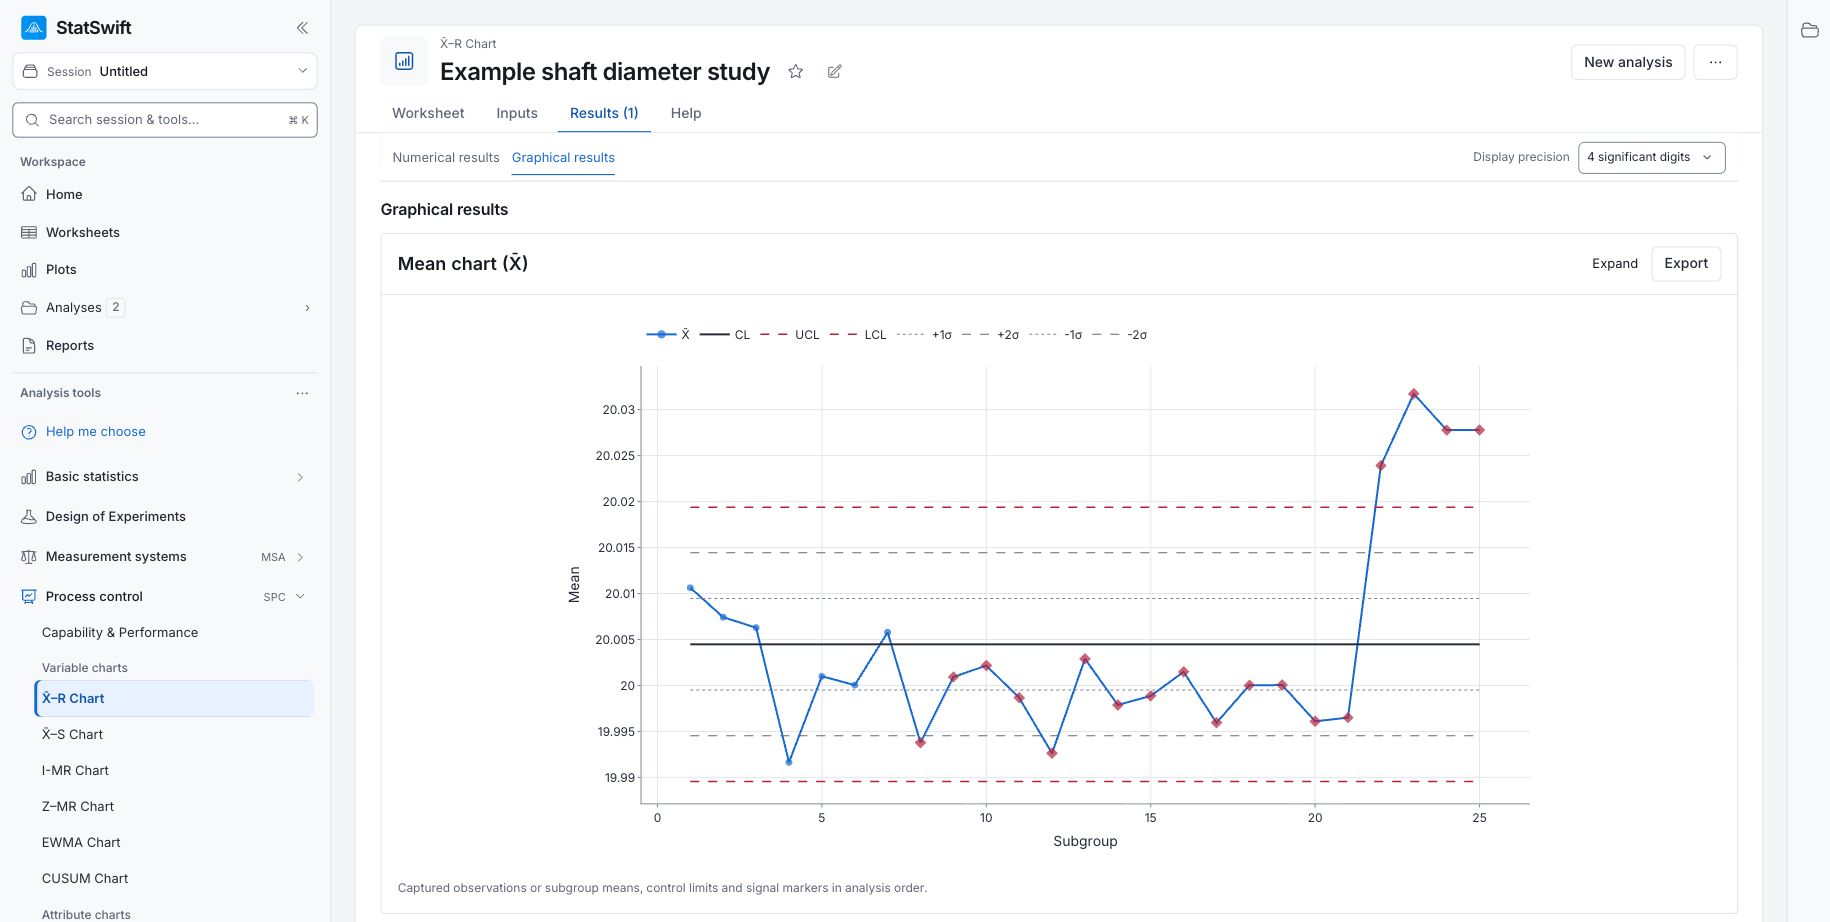Click the StatSwift logo icon
Image resolution: width=1830 pixels, height=922 pixels.
pos(34,28)
